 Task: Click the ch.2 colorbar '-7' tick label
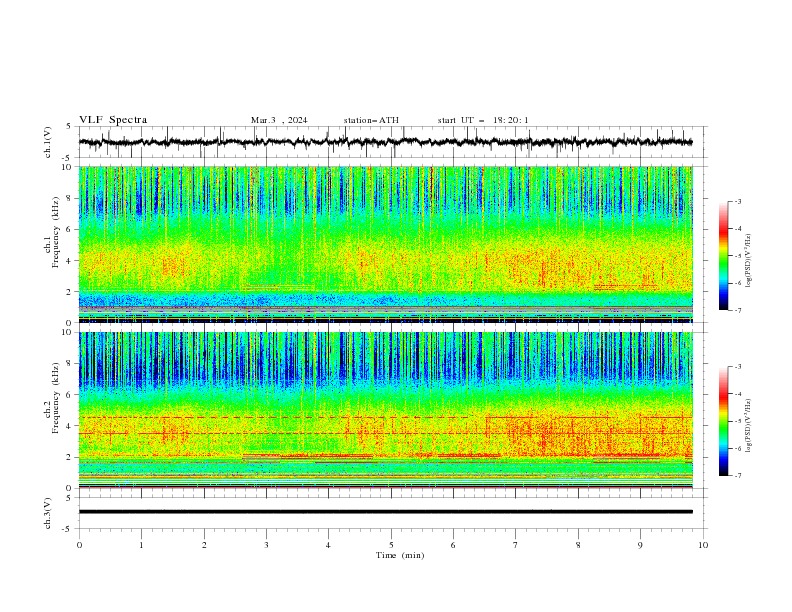737,475
